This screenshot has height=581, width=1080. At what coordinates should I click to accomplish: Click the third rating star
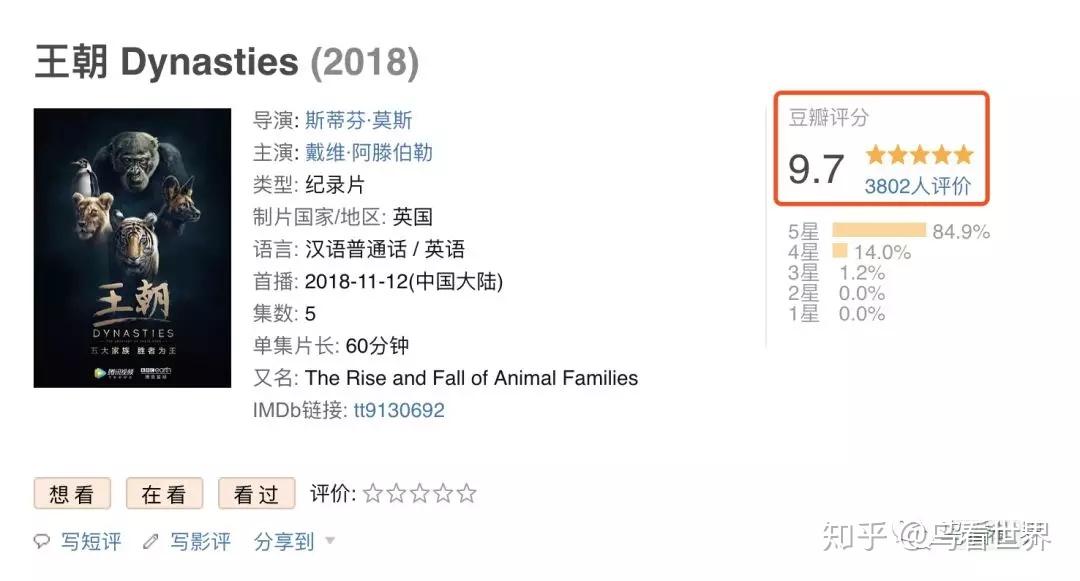pyautogui.click(x=419, y=493)
